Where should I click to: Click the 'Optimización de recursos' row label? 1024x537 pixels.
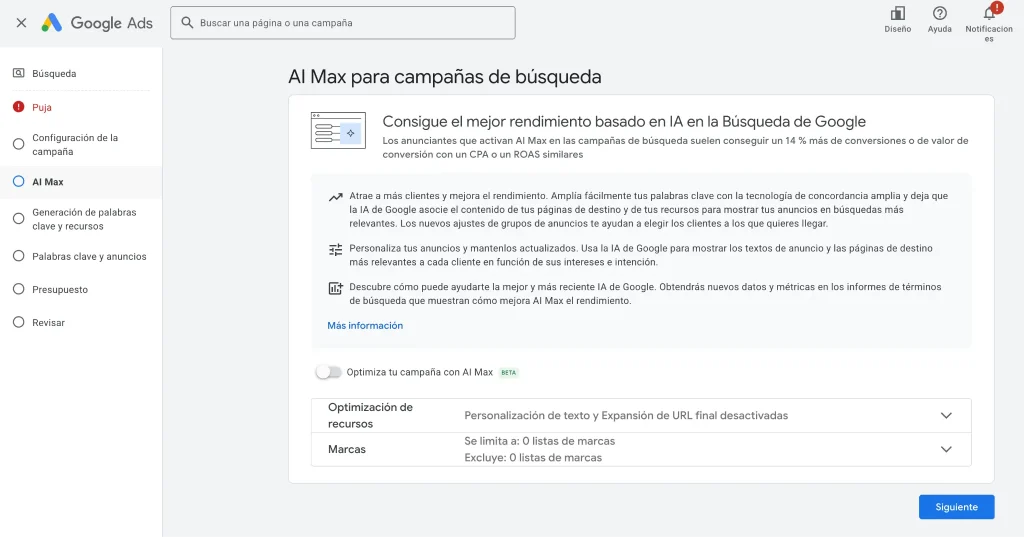[x=370, y=415]
